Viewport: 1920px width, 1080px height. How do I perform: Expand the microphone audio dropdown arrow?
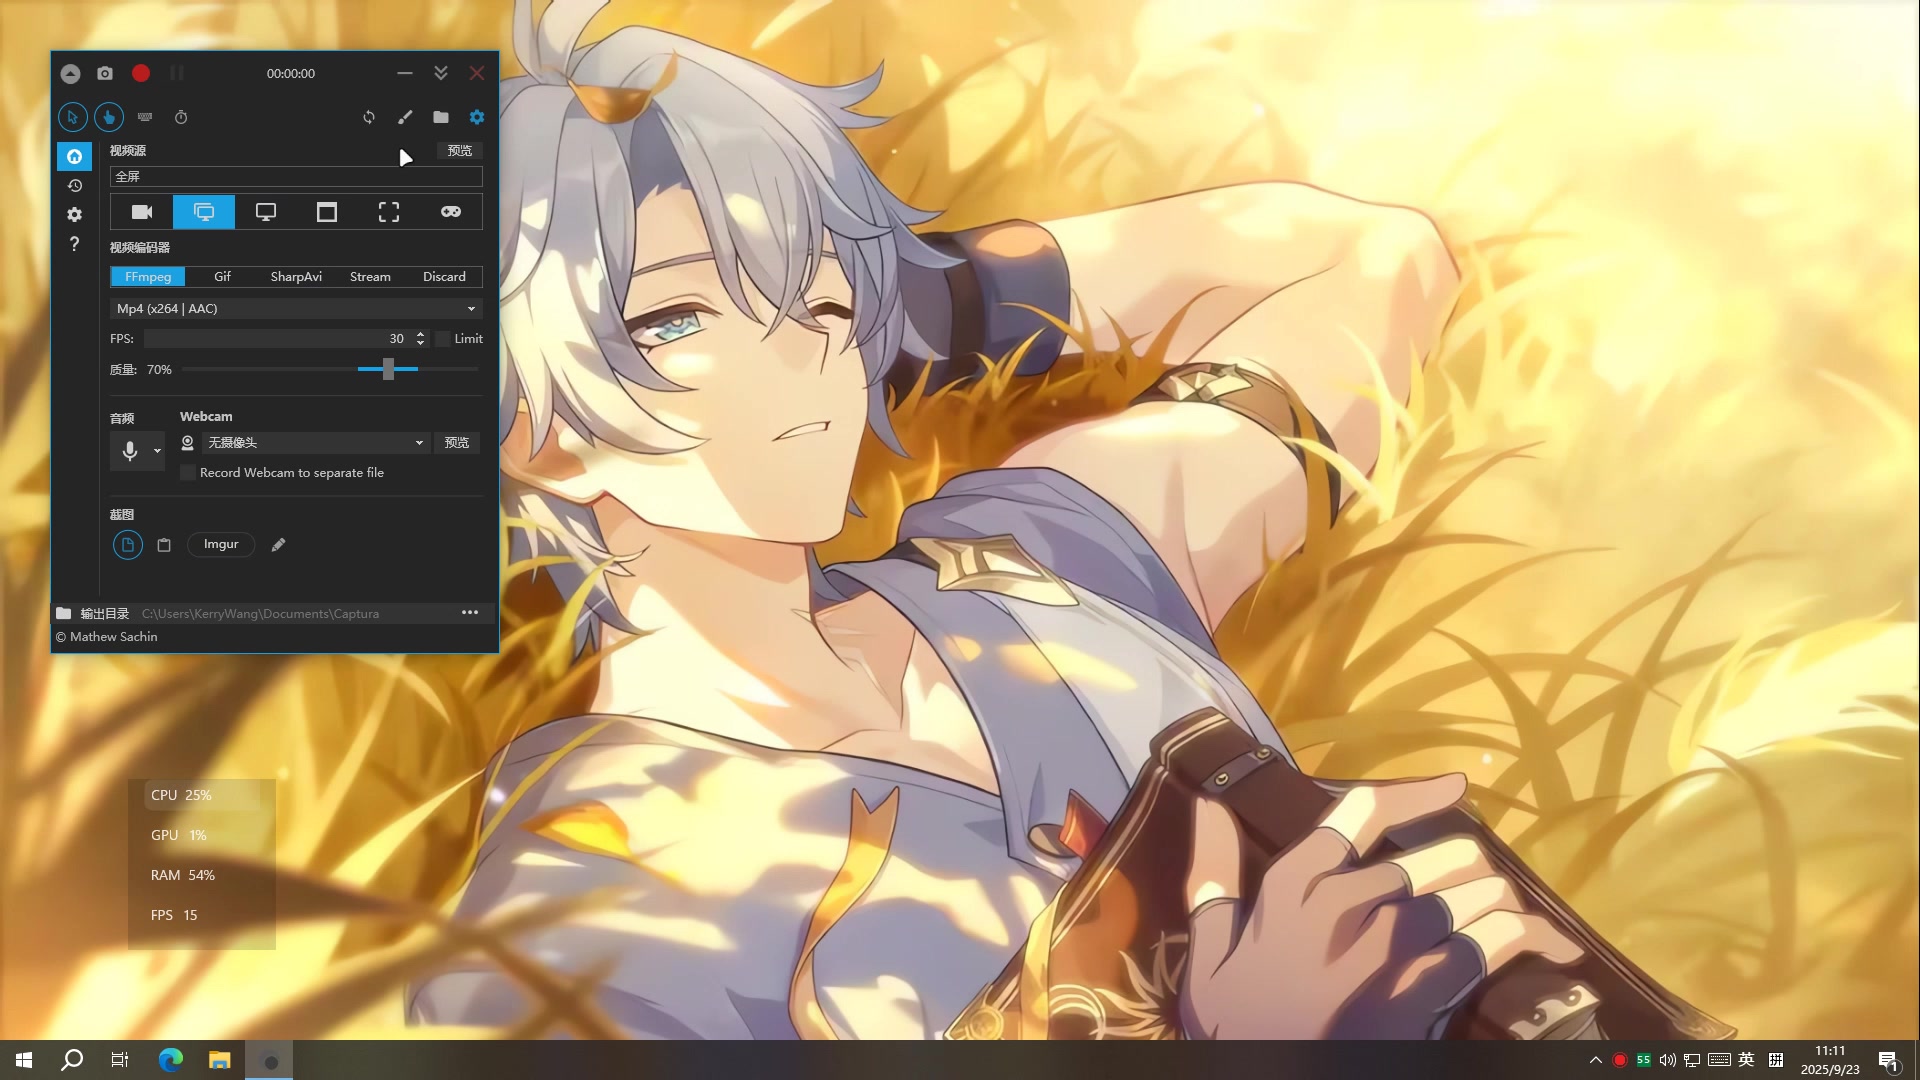coord(157,452)
